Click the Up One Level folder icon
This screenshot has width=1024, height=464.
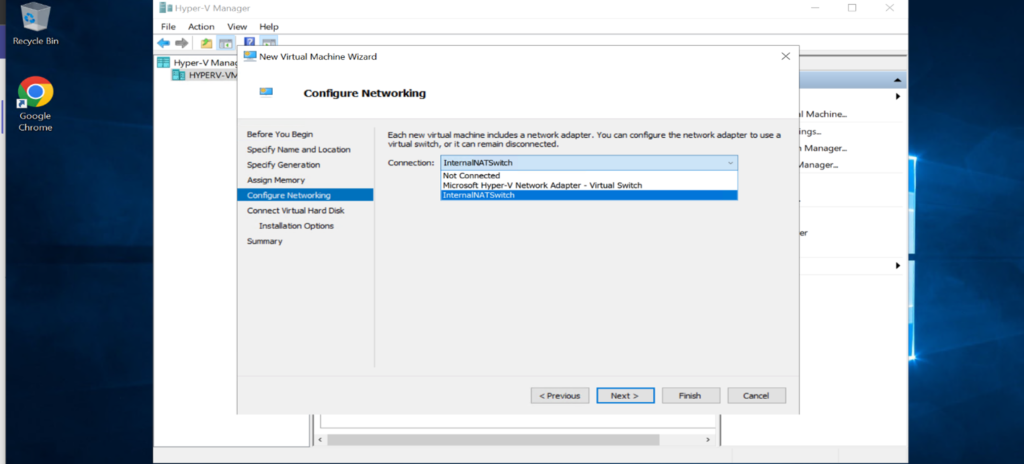point(206,43)
